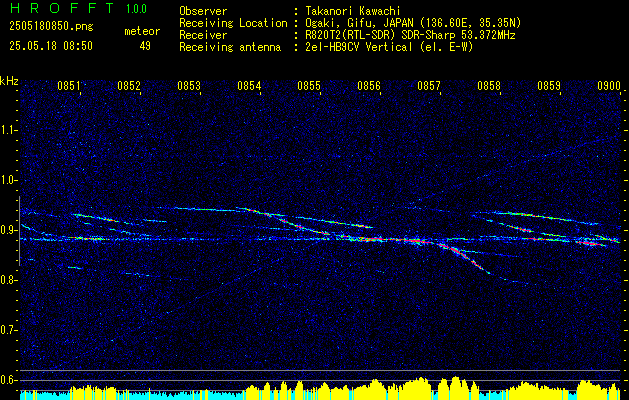This screenshot has width=629, height=400.
Task: Click the 0854 time axis marker
Action: (x=249, y=86)
